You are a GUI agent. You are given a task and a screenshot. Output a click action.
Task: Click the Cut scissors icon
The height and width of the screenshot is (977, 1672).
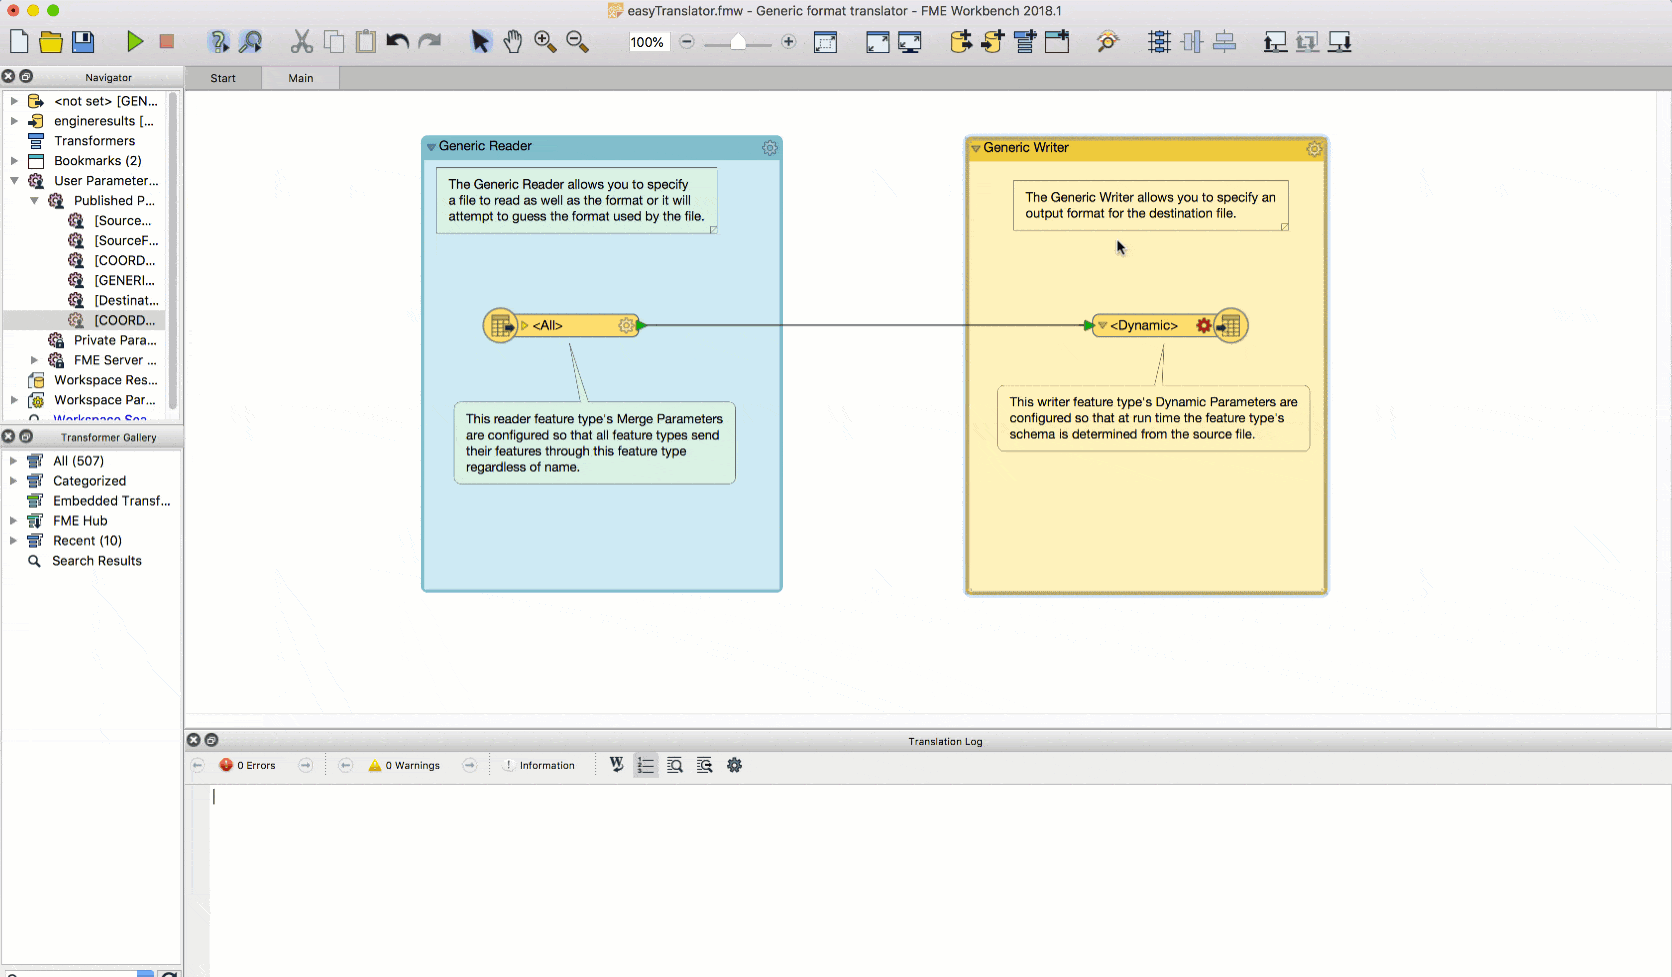(x=302, y=42)
